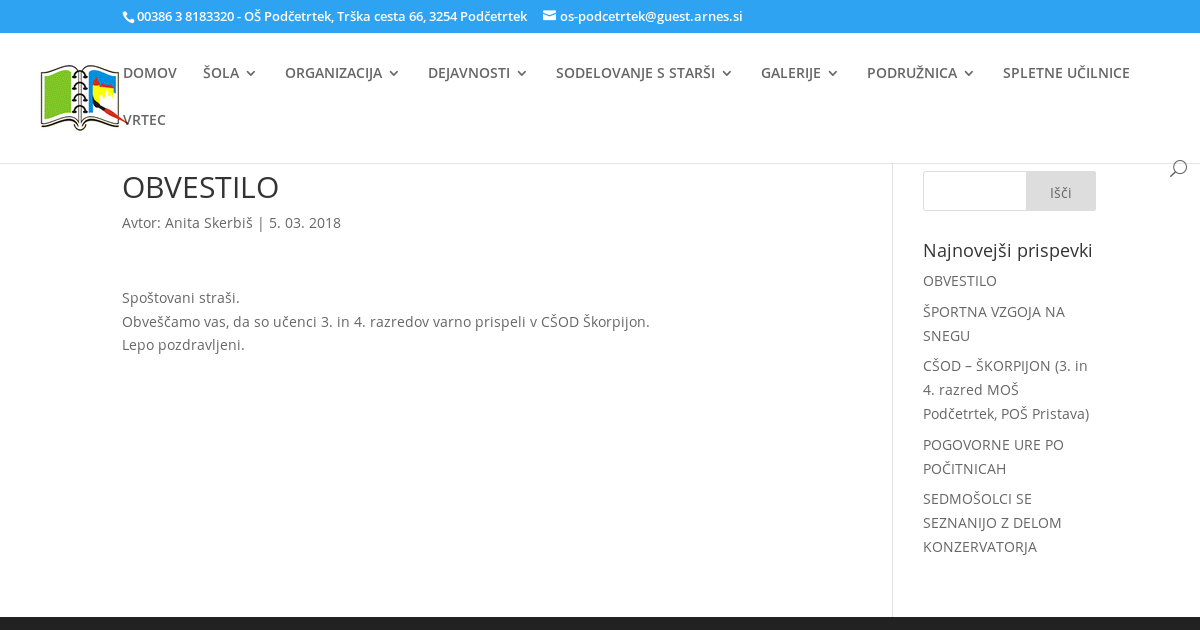This screenshot has height=630, width=1200.
Task: Click the envelope email icon
Action: 549,16
